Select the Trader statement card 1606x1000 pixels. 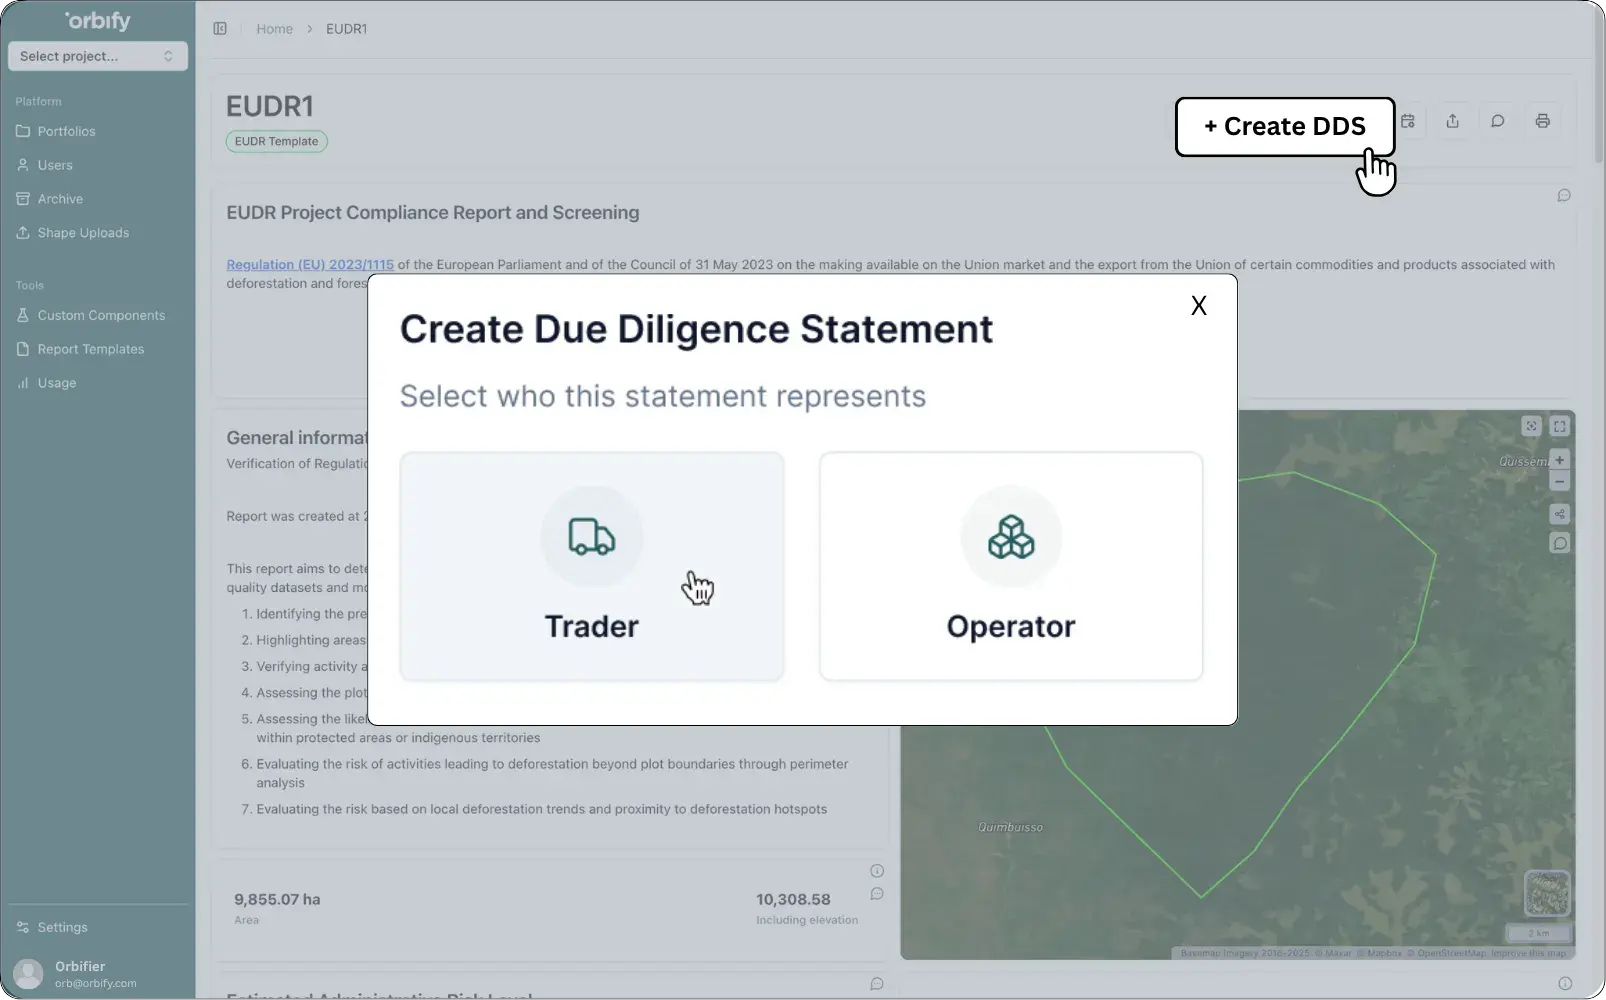pos(591,566)
